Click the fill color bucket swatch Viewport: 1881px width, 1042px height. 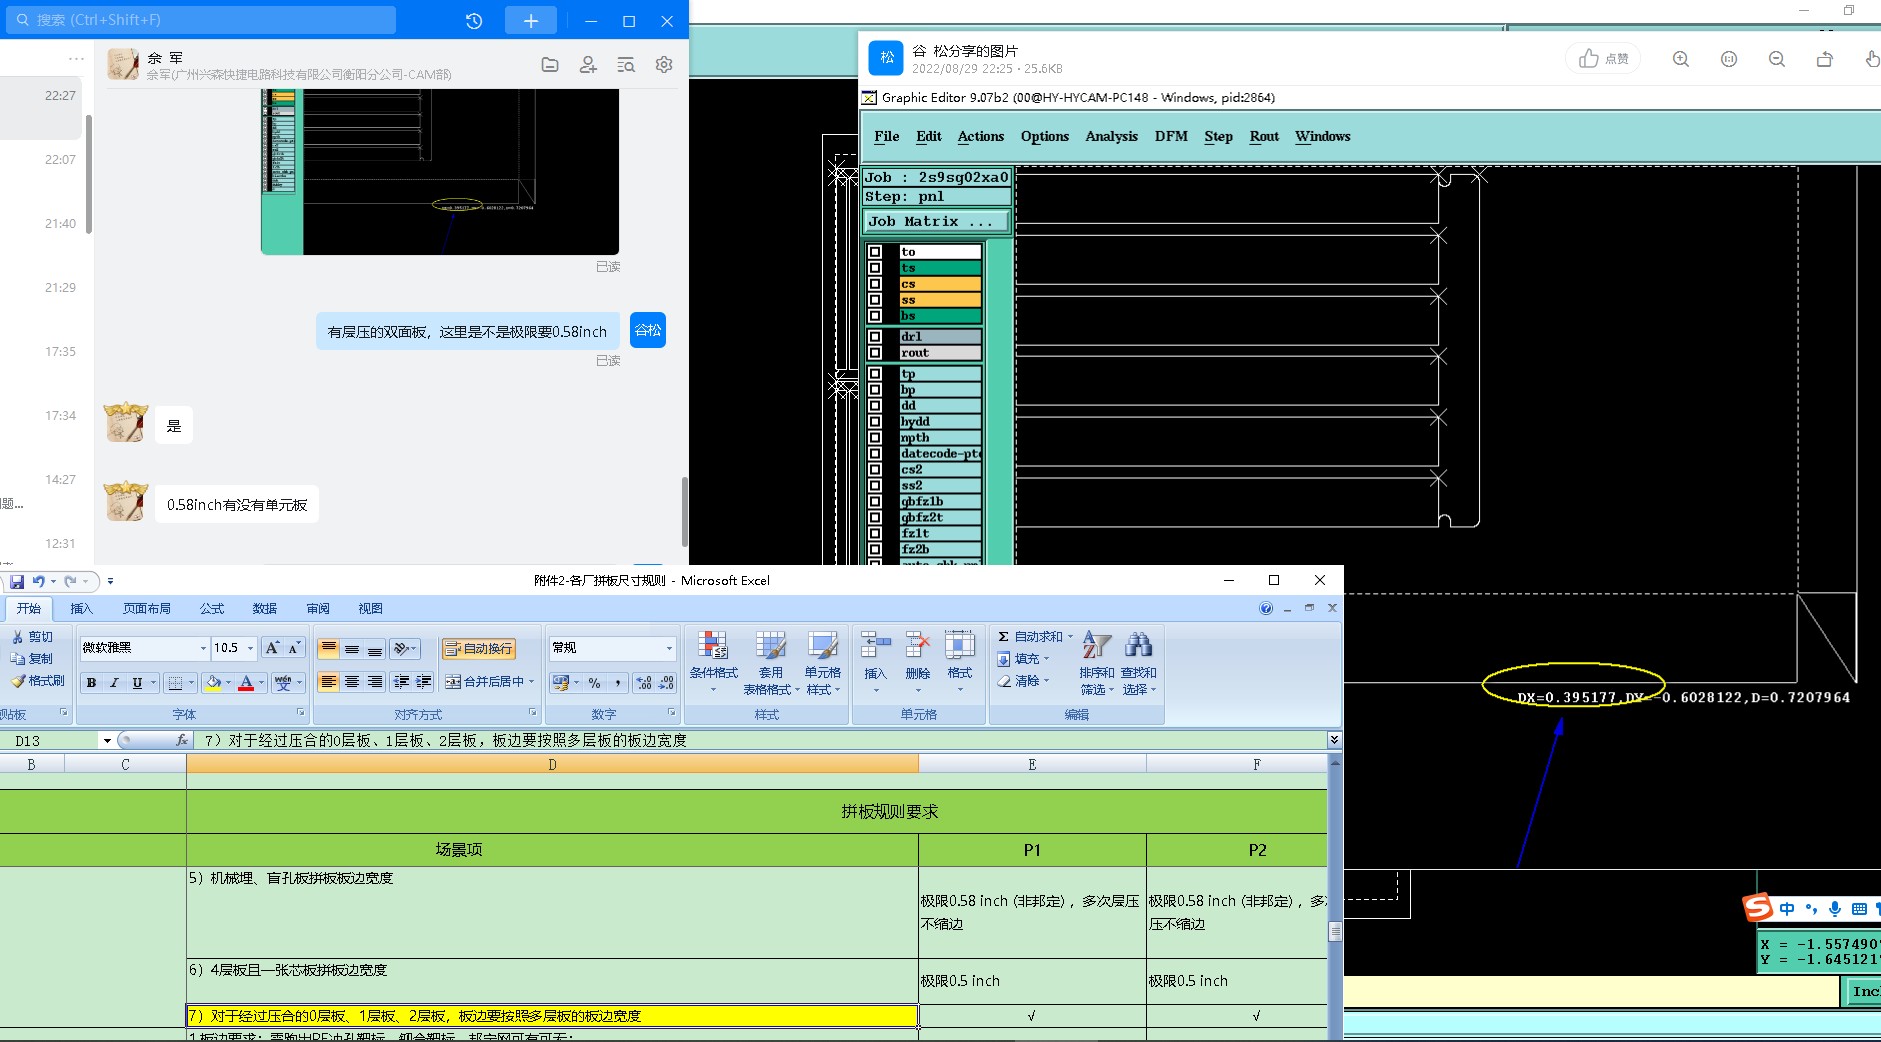point(213,683)
